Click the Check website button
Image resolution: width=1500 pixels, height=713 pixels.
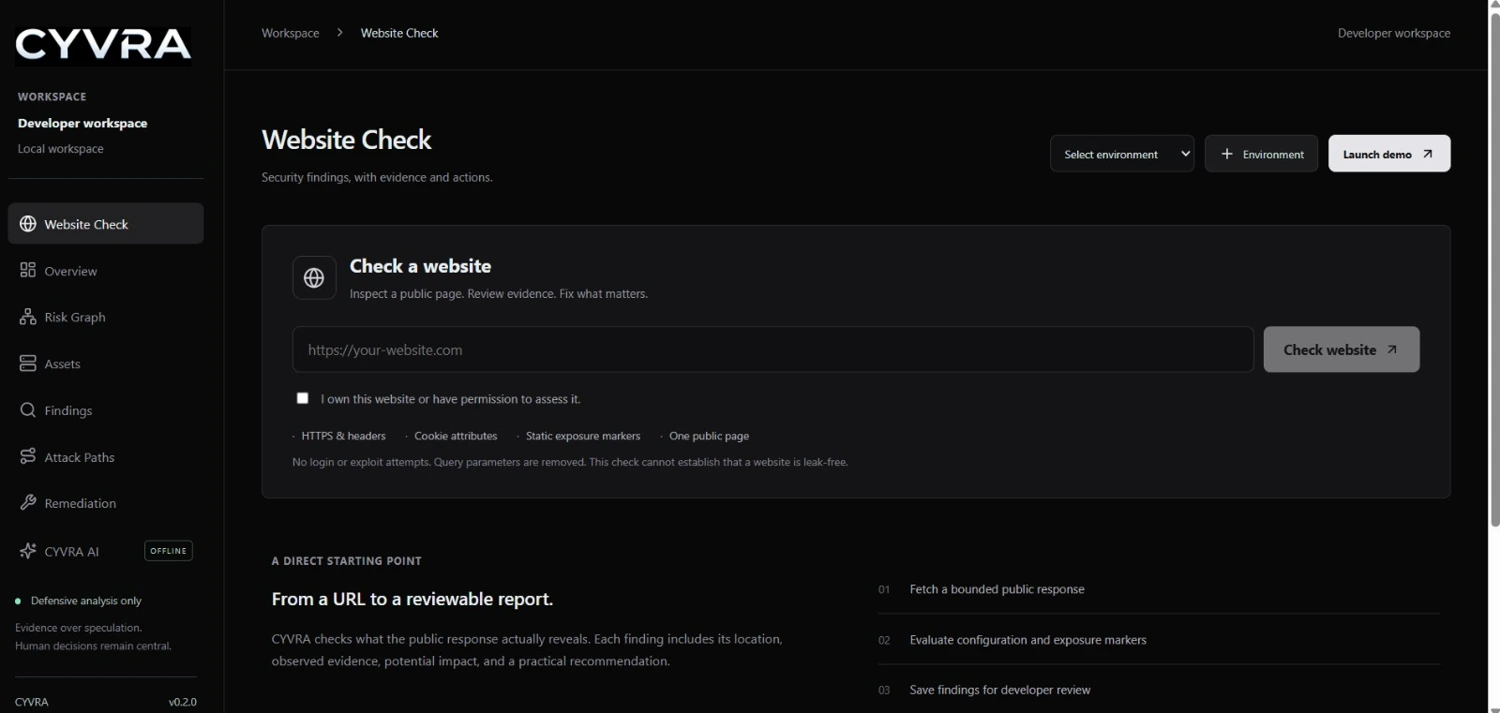tap(1341, 350)
